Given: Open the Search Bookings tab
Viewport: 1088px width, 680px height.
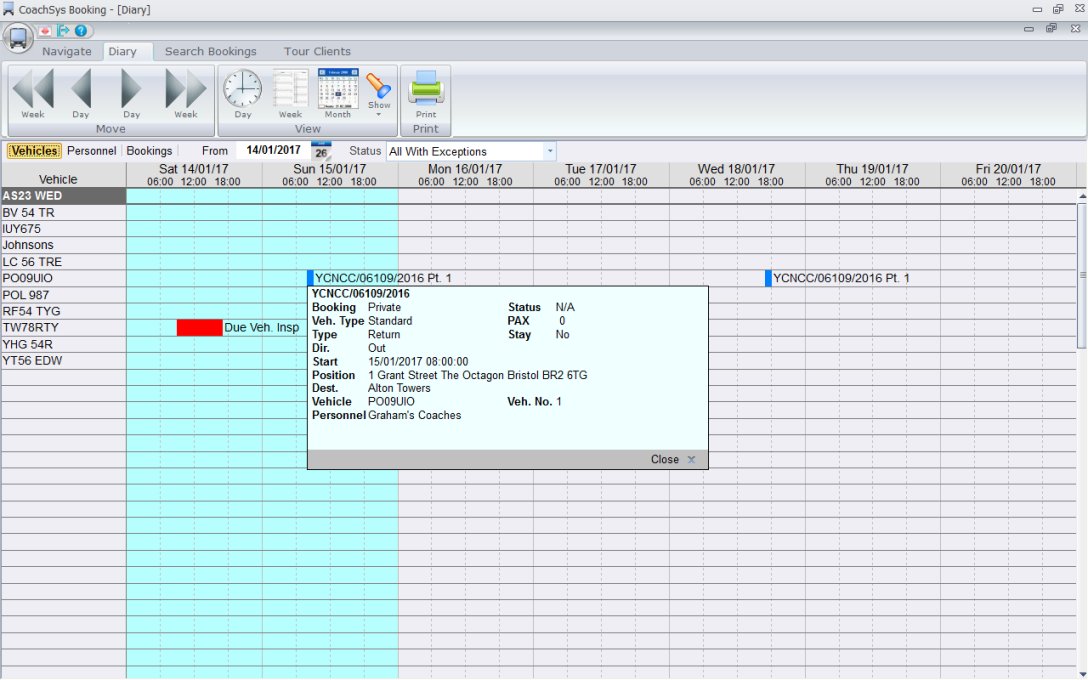Looking at the screenshot, I should [210, 52].
